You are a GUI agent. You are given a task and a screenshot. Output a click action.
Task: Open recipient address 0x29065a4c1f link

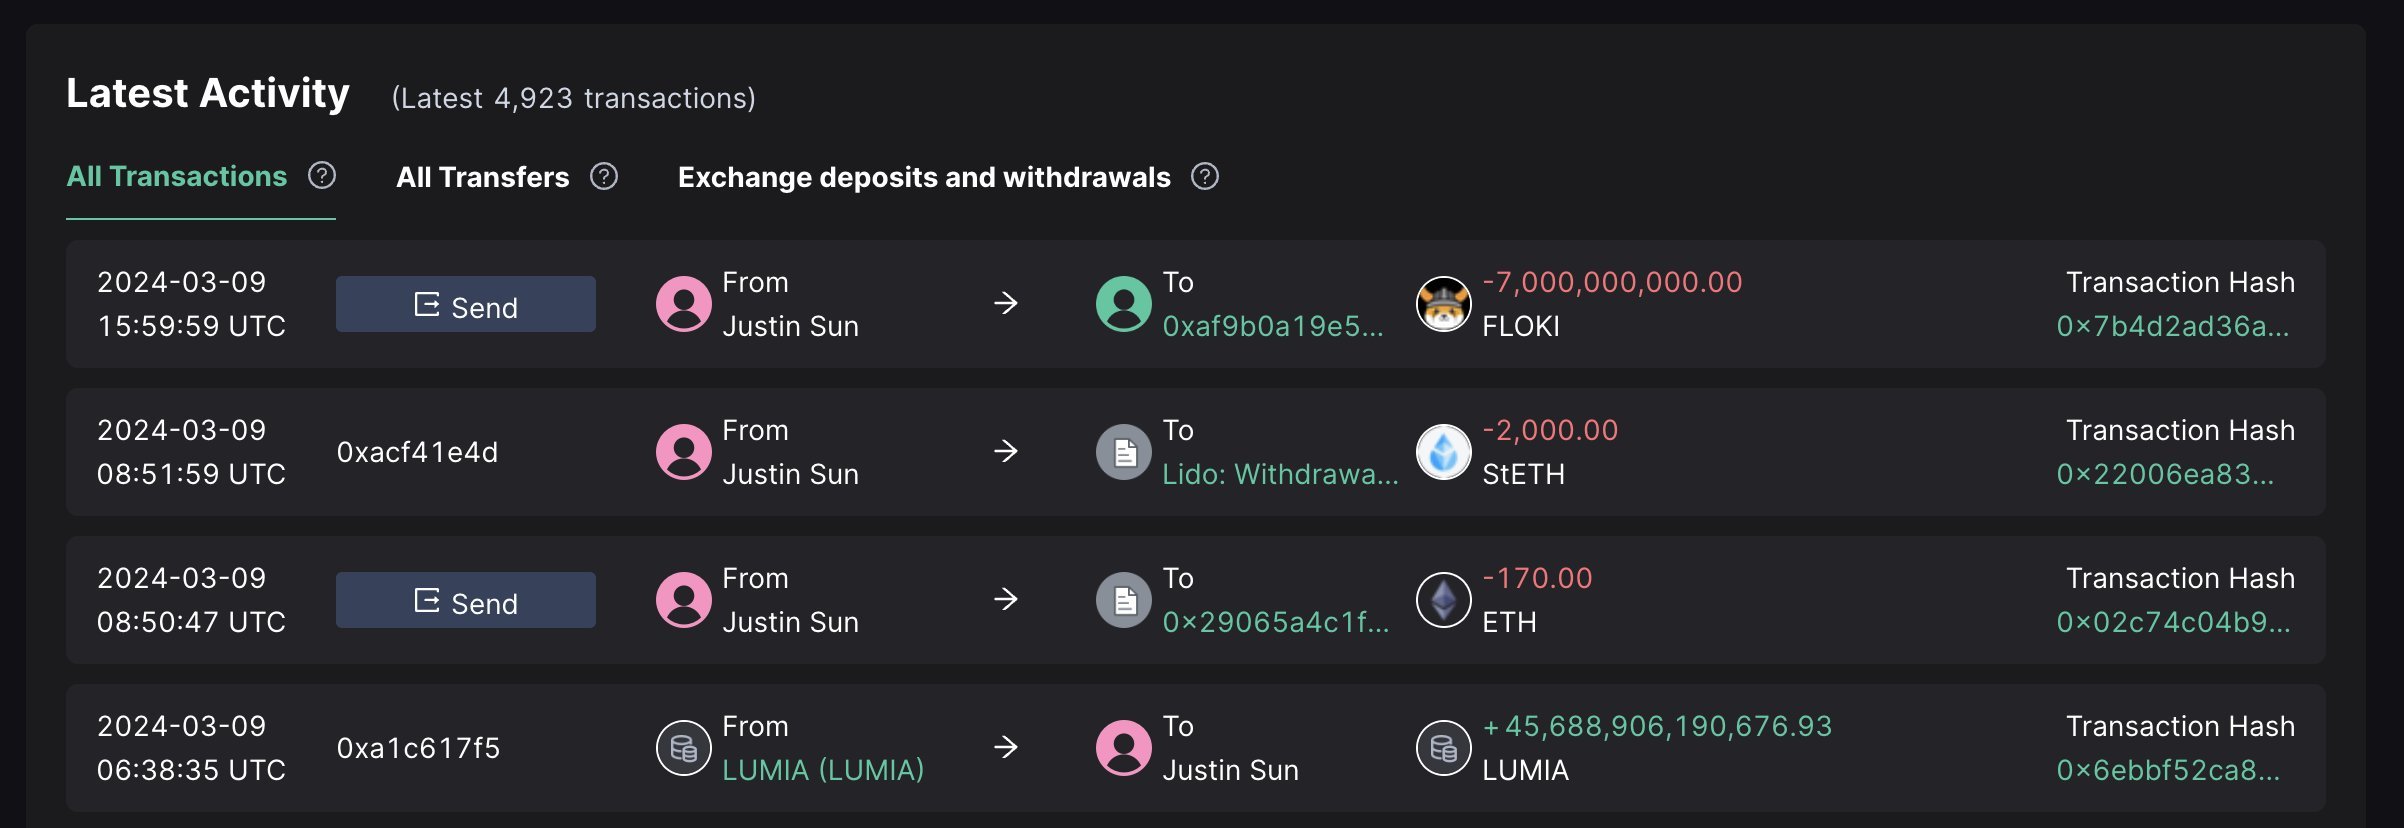[x=1275, y=622]
